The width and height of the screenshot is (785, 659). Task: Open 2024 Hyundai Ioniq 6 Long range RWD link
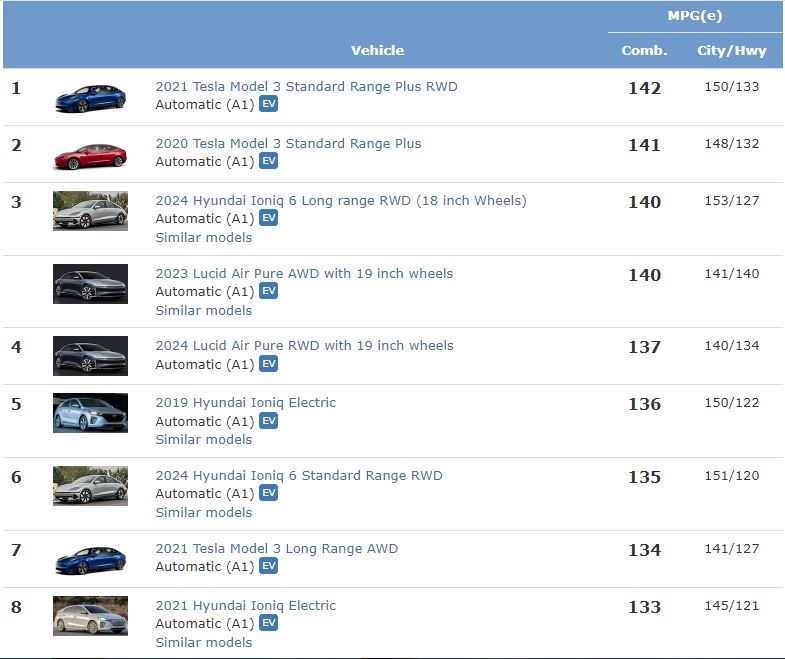tap(341, 201)
